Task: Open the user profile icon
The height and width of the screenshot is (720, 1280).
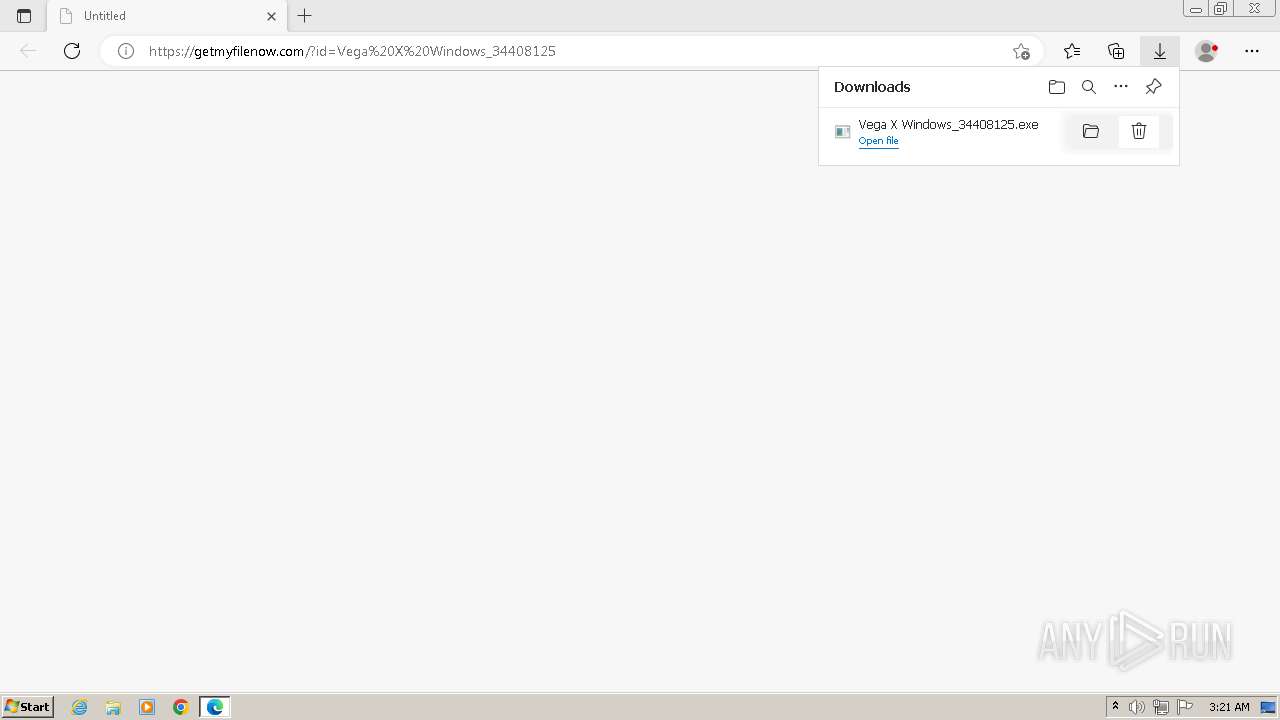Action: (1207, 51)
